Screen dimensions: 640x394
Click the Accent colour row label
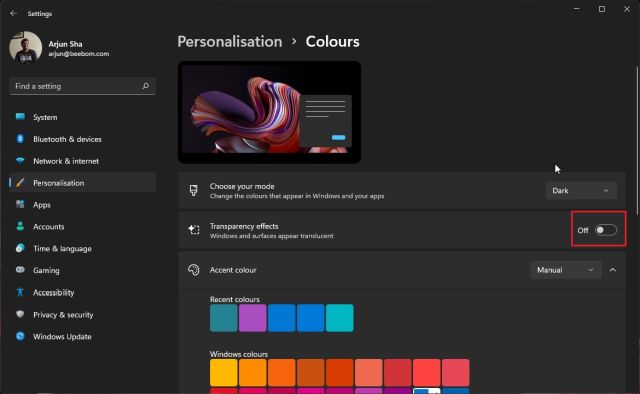tap(233, 270)
